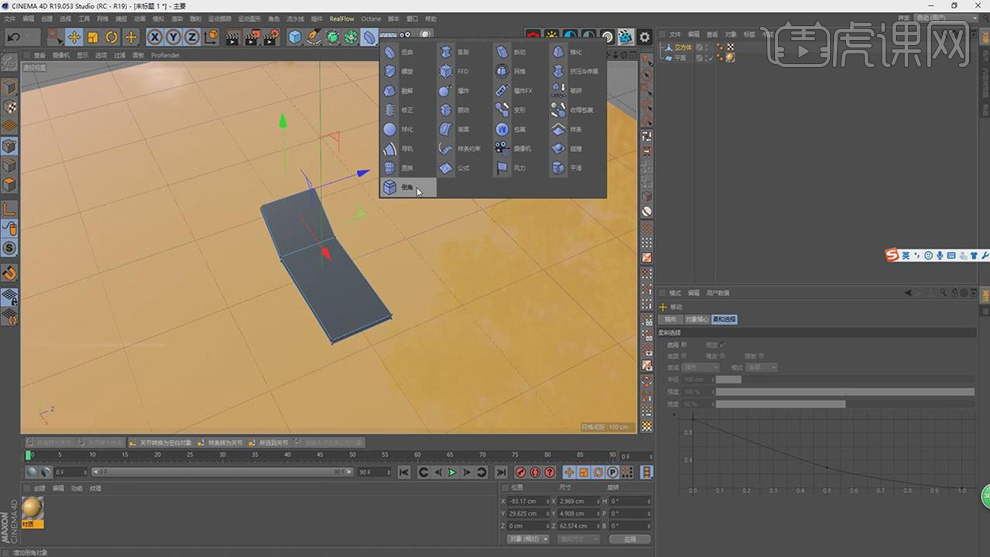Activate the Move tool
990x557 pixels.
pos(74,37)
